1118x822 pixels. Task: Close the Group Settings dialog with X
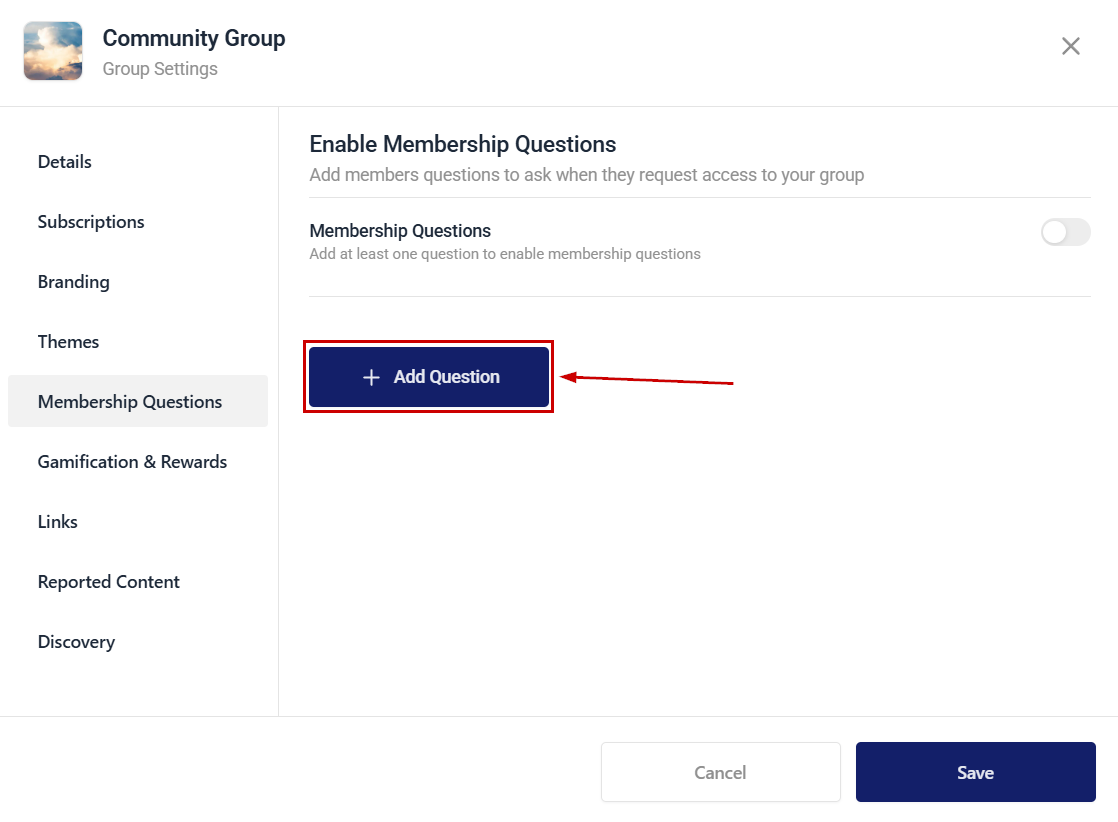click(1070, 46)
